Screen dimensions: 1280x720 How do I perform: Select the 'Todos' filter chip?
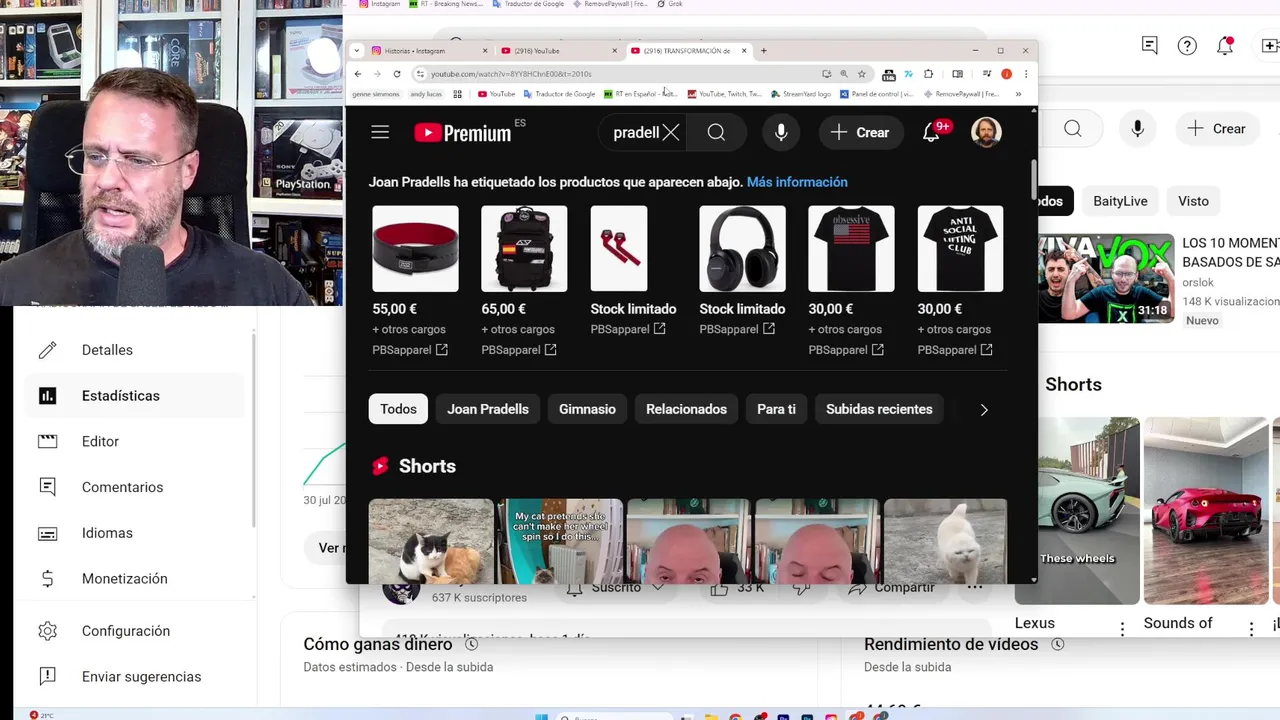[398, 409]
